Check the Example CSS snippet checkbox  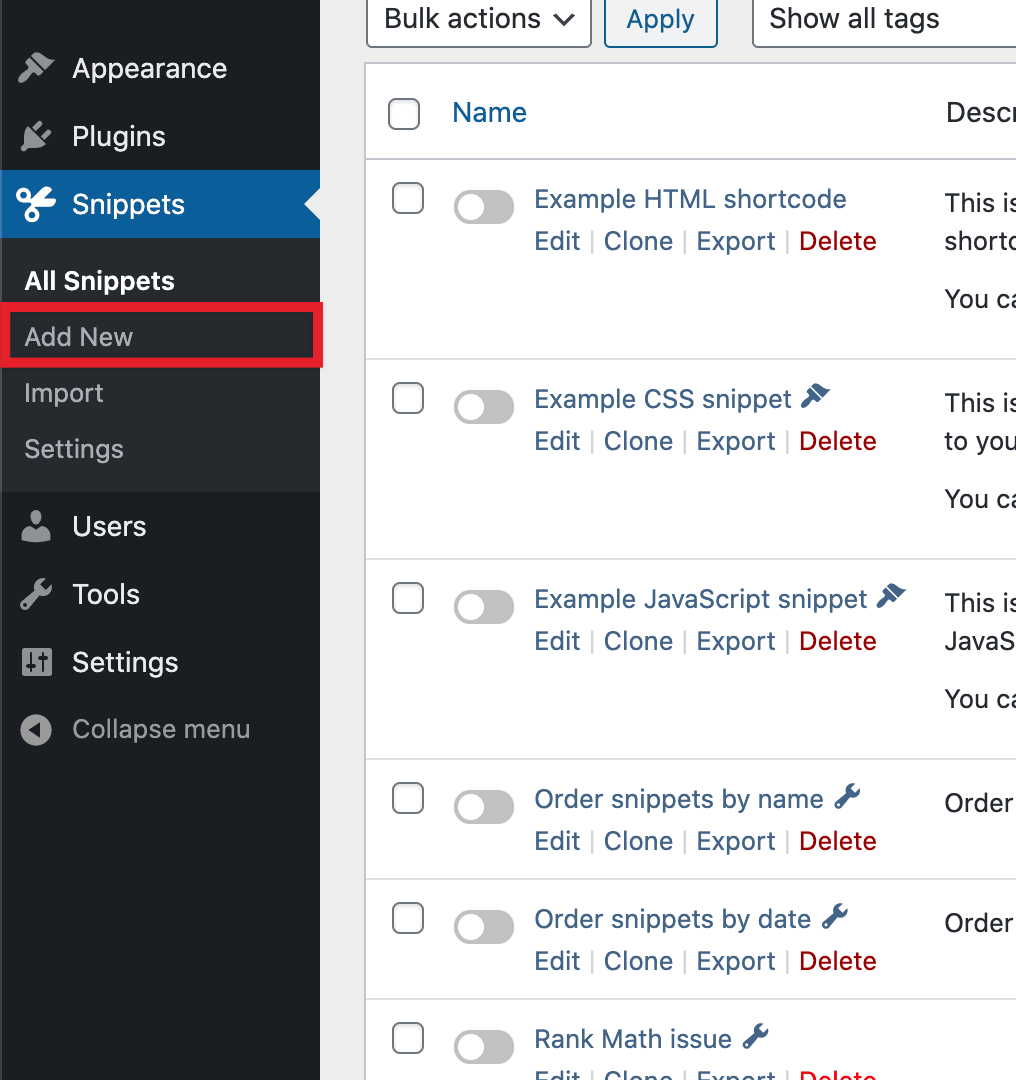408,398
